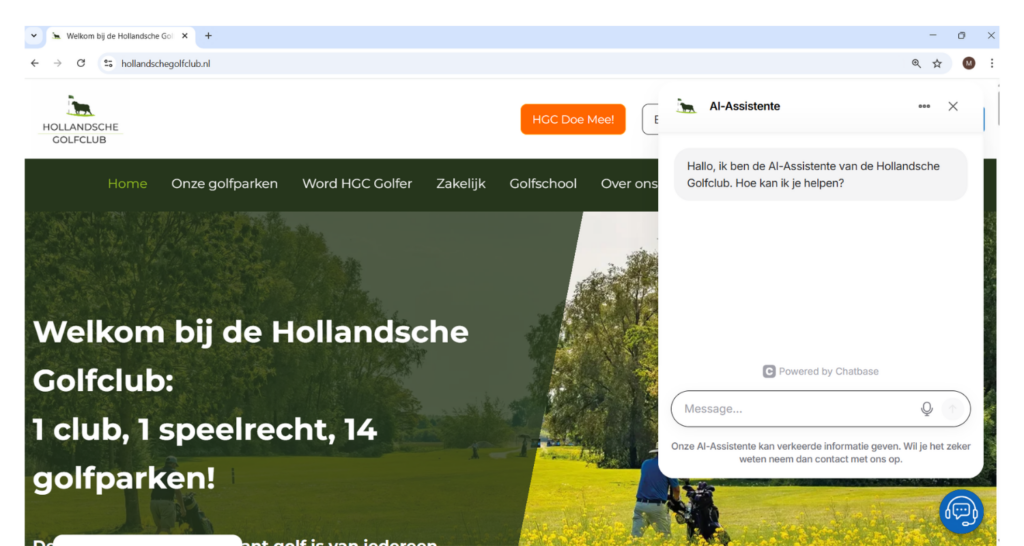Click the orange HGC Doe Mee! button
The height and width of the screenshot is (546, 1024).
pos(572,119)
